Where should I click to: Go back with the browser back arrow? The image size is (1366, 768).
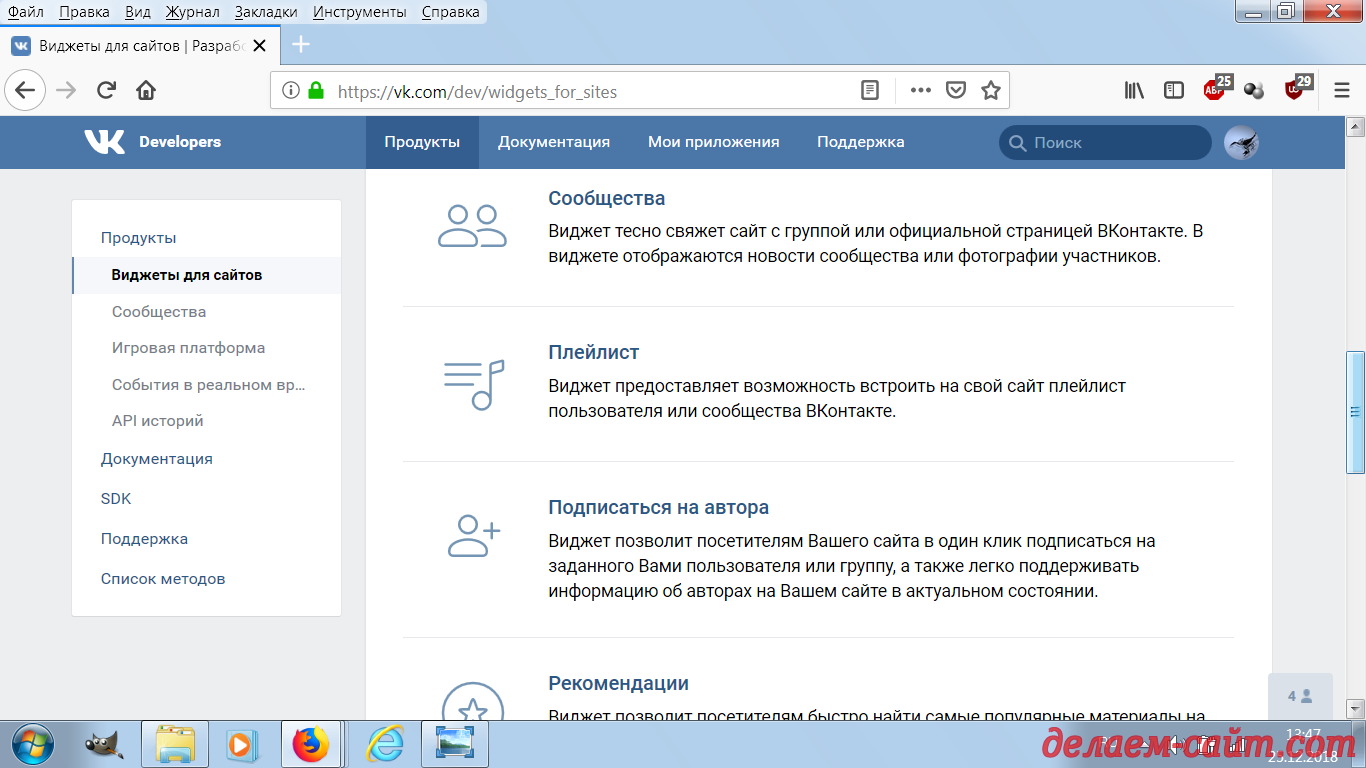25,90
